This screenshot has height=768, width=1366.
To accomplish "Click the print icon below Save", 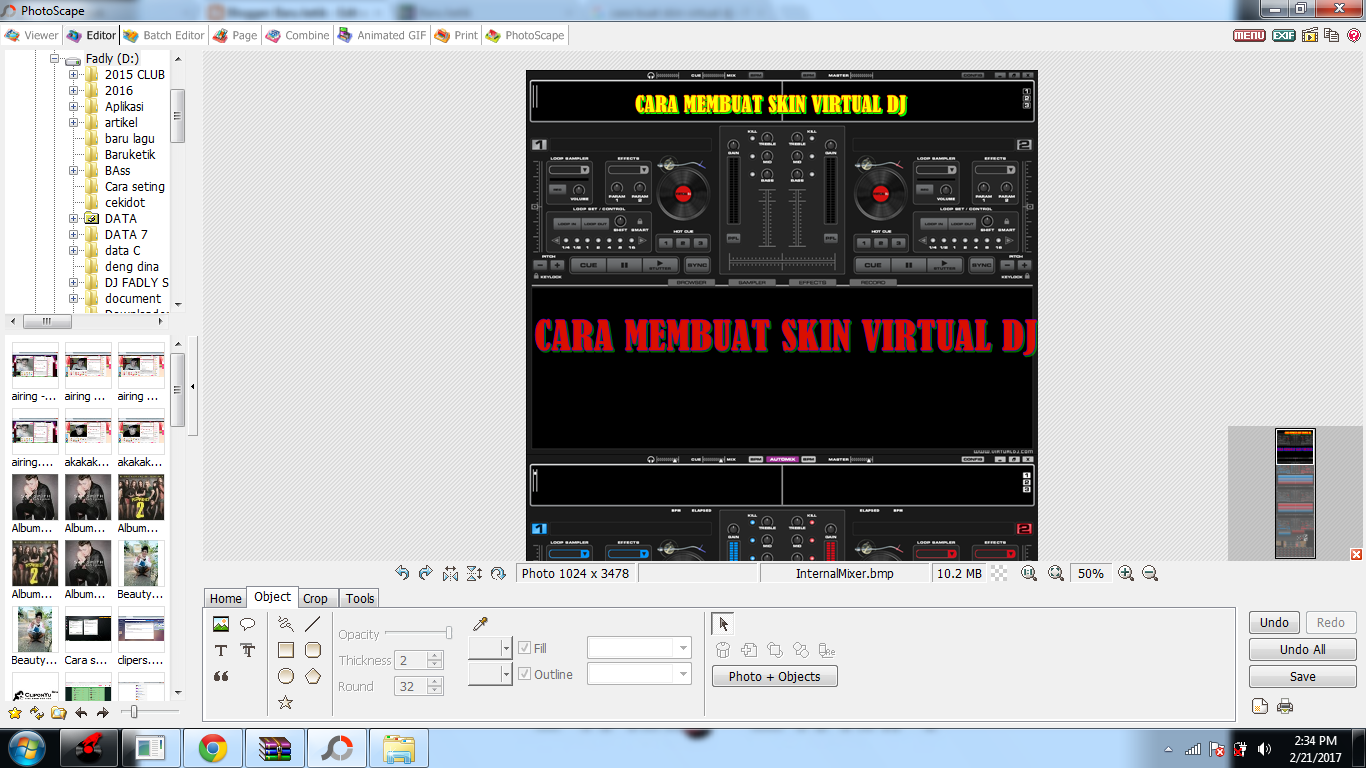I will pos(1285,706).
